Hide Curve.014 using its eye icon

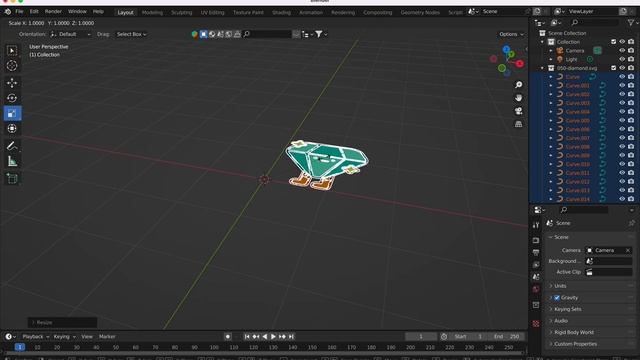coord(622,199)
